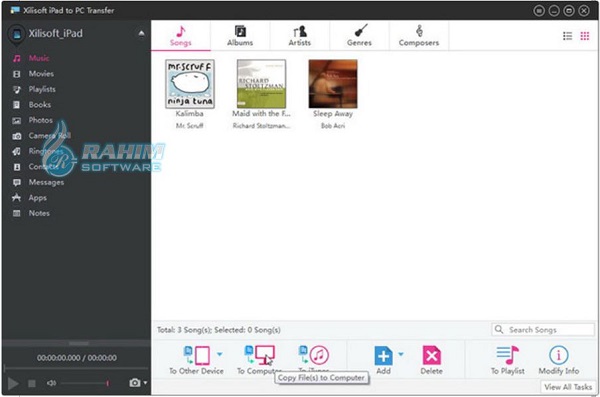Click in the Search Songs field
The height and width of the screenshot is (397, 600).
tap(543, 330)
